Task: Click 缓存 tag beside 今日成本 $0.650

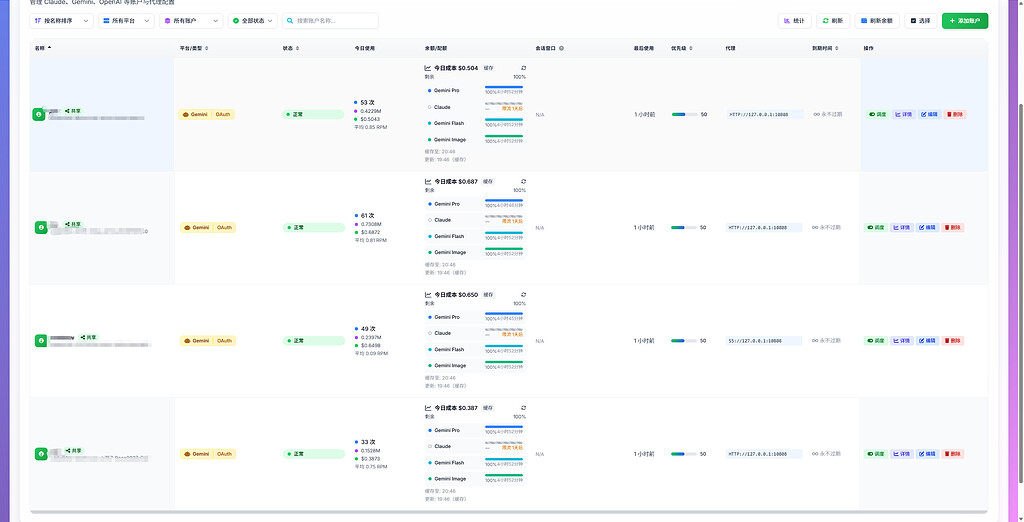Action: point(488,295)
